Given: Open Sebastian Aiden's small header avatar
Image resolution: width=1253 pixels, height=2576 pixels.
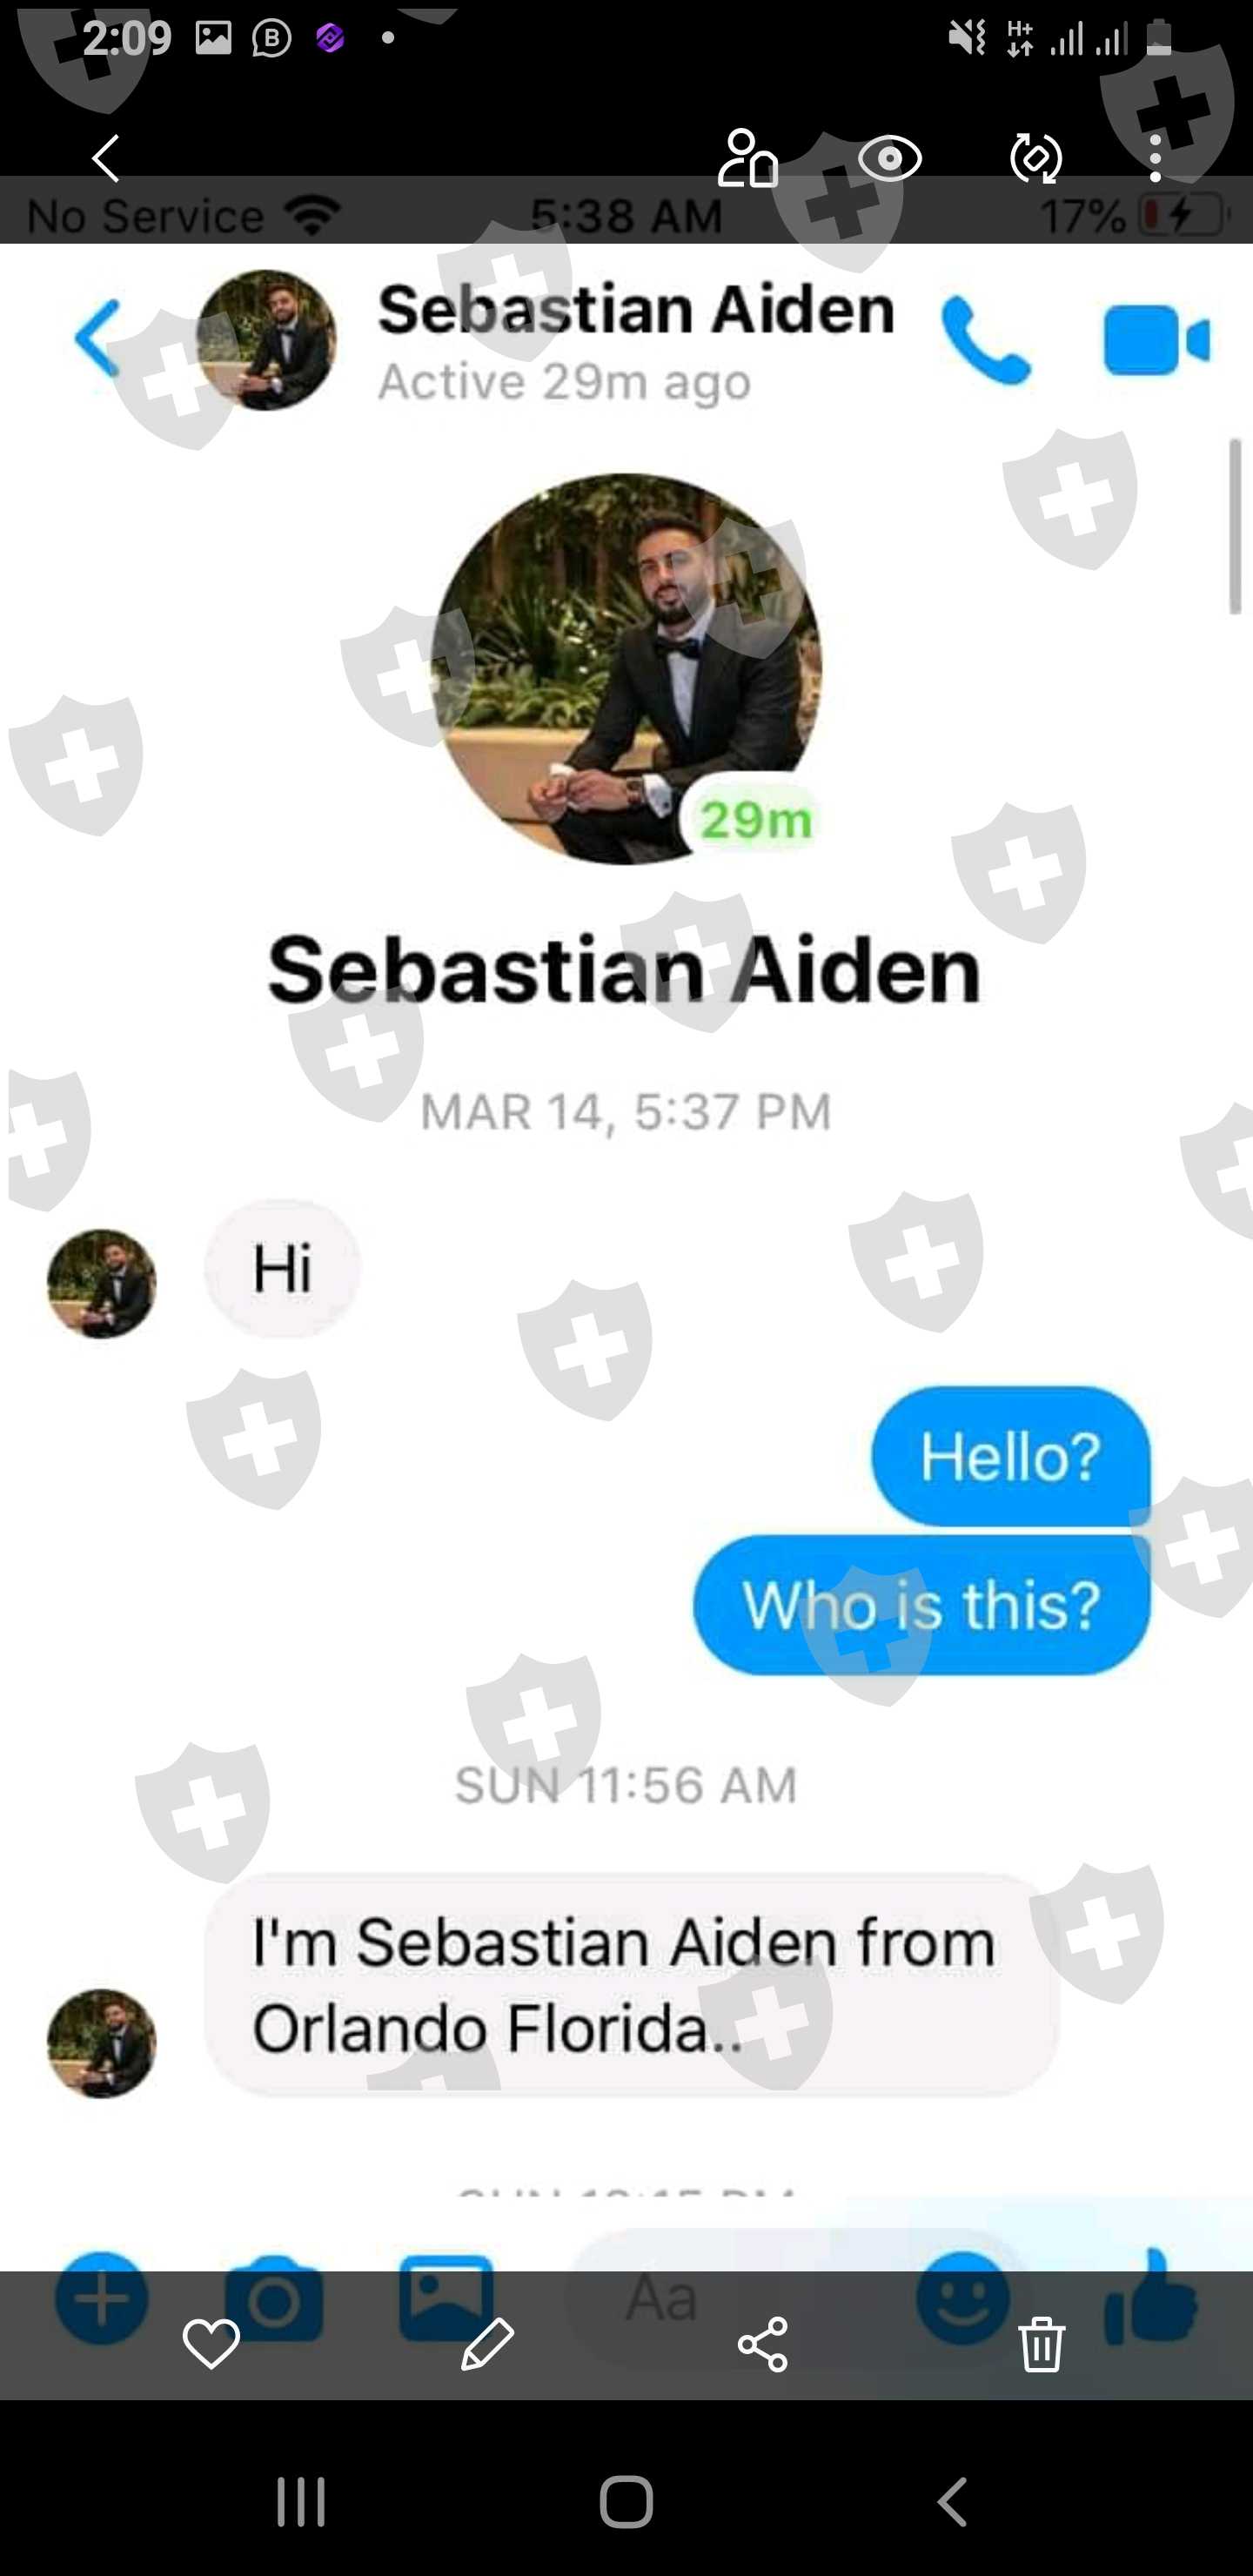Looking at the screenshot, I should click(266, 339).
